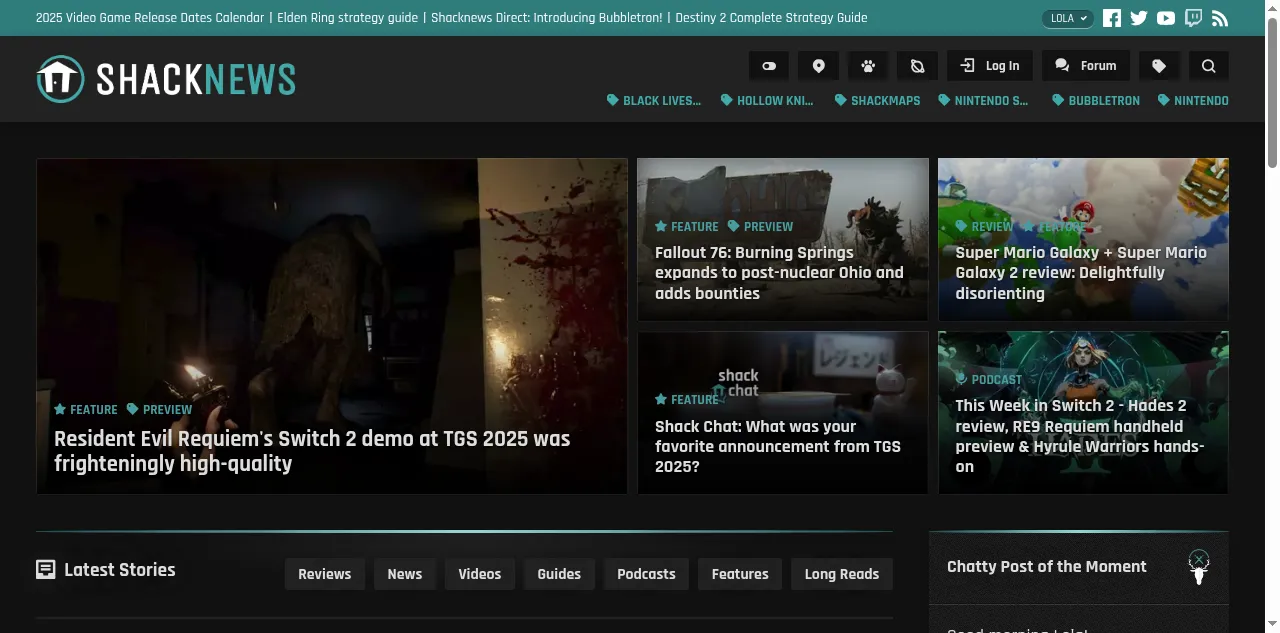1280x633 pixels.
Task: Open the BLACK LIVES... tag link
Action: click(x=654, y=100)
